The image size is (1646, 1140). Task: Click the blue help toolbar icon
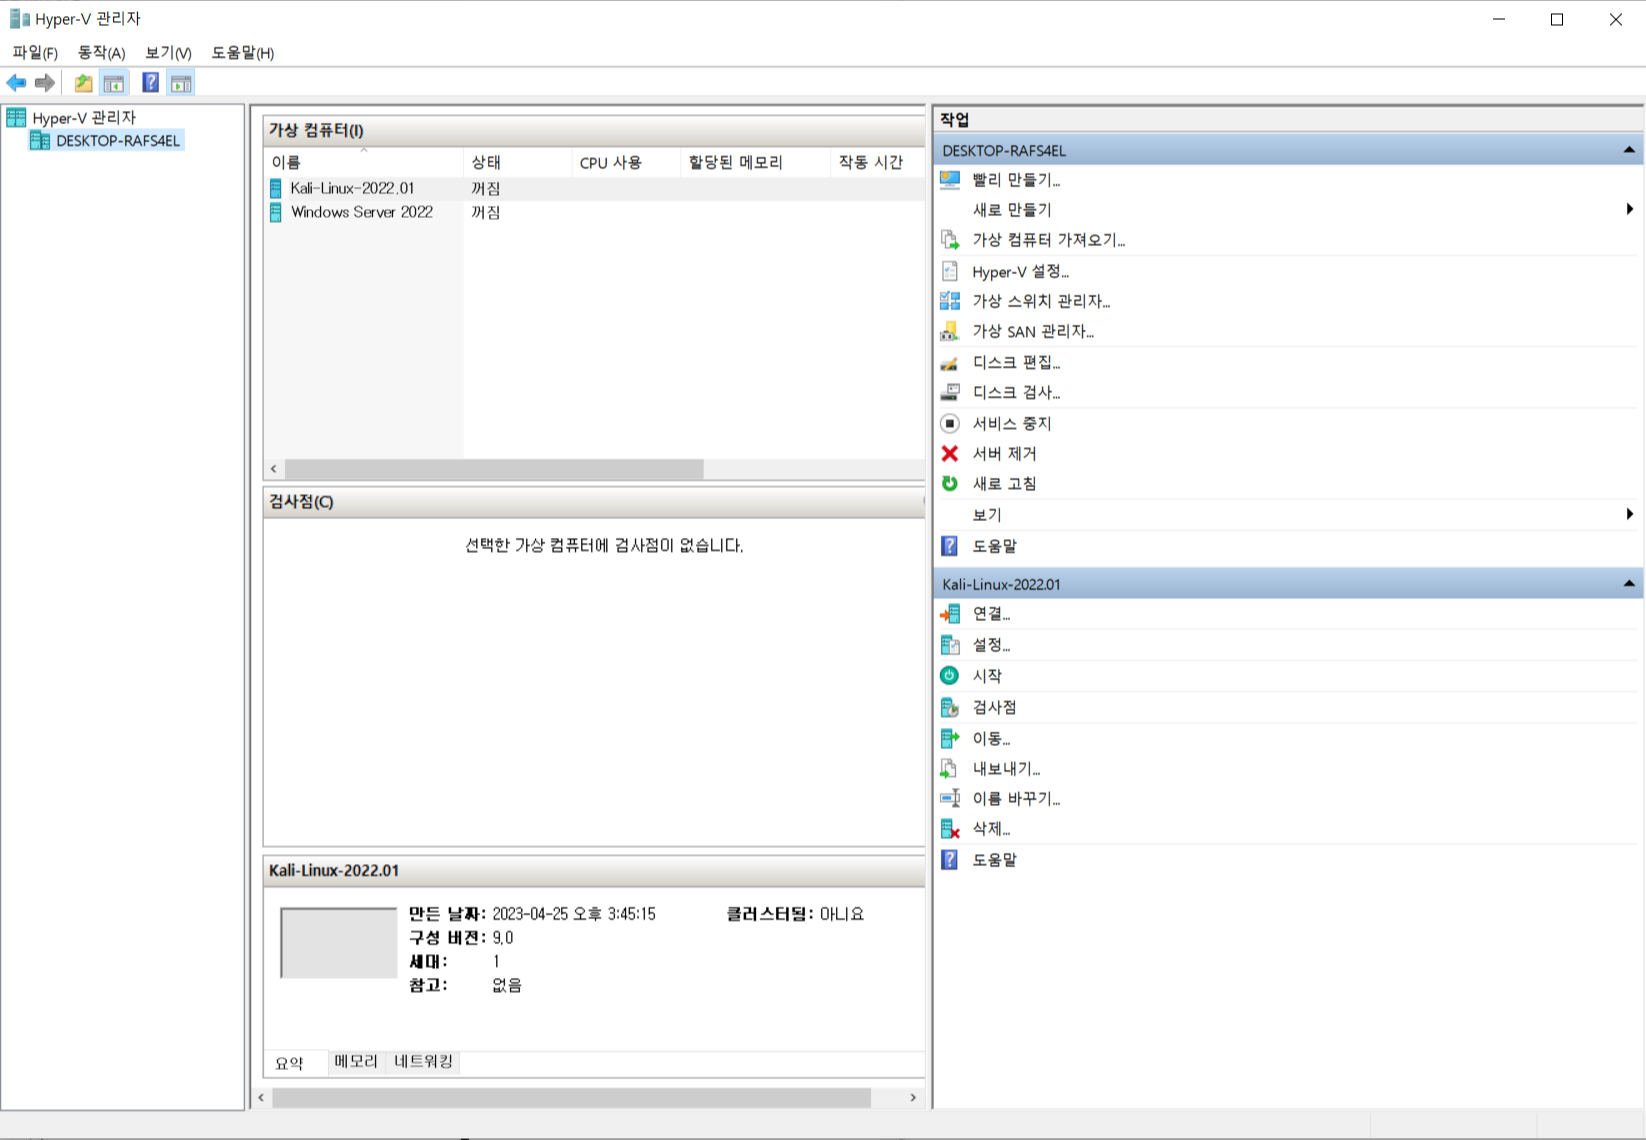[150, 83]
